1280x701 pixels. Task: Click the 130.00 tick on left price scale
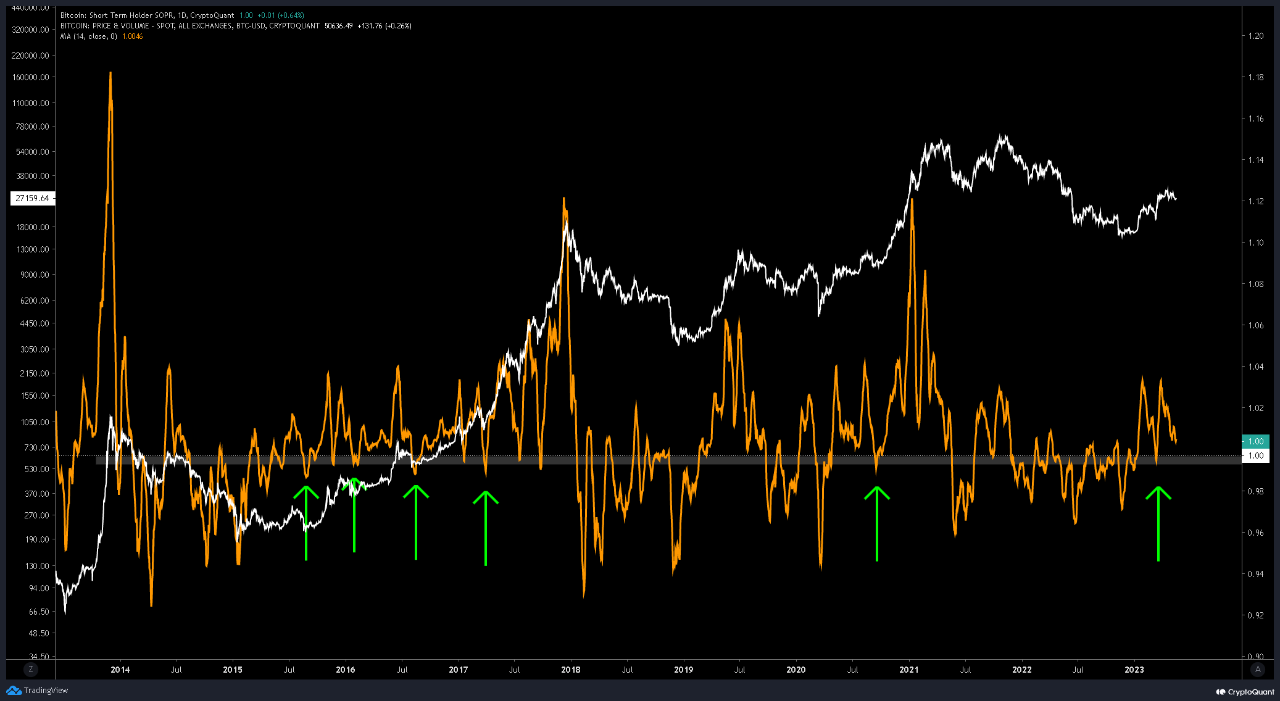tap(38, 565)
